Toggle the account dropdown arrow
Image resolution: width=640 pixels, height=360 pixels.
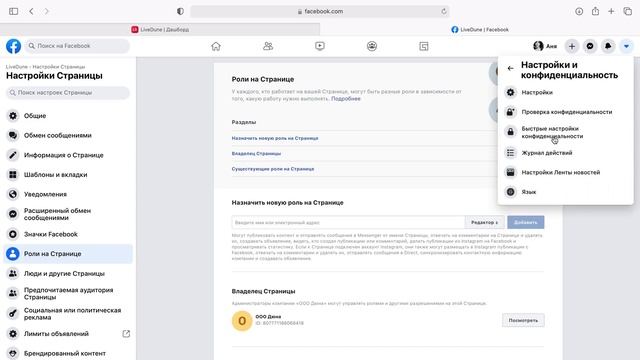[626, 46]
